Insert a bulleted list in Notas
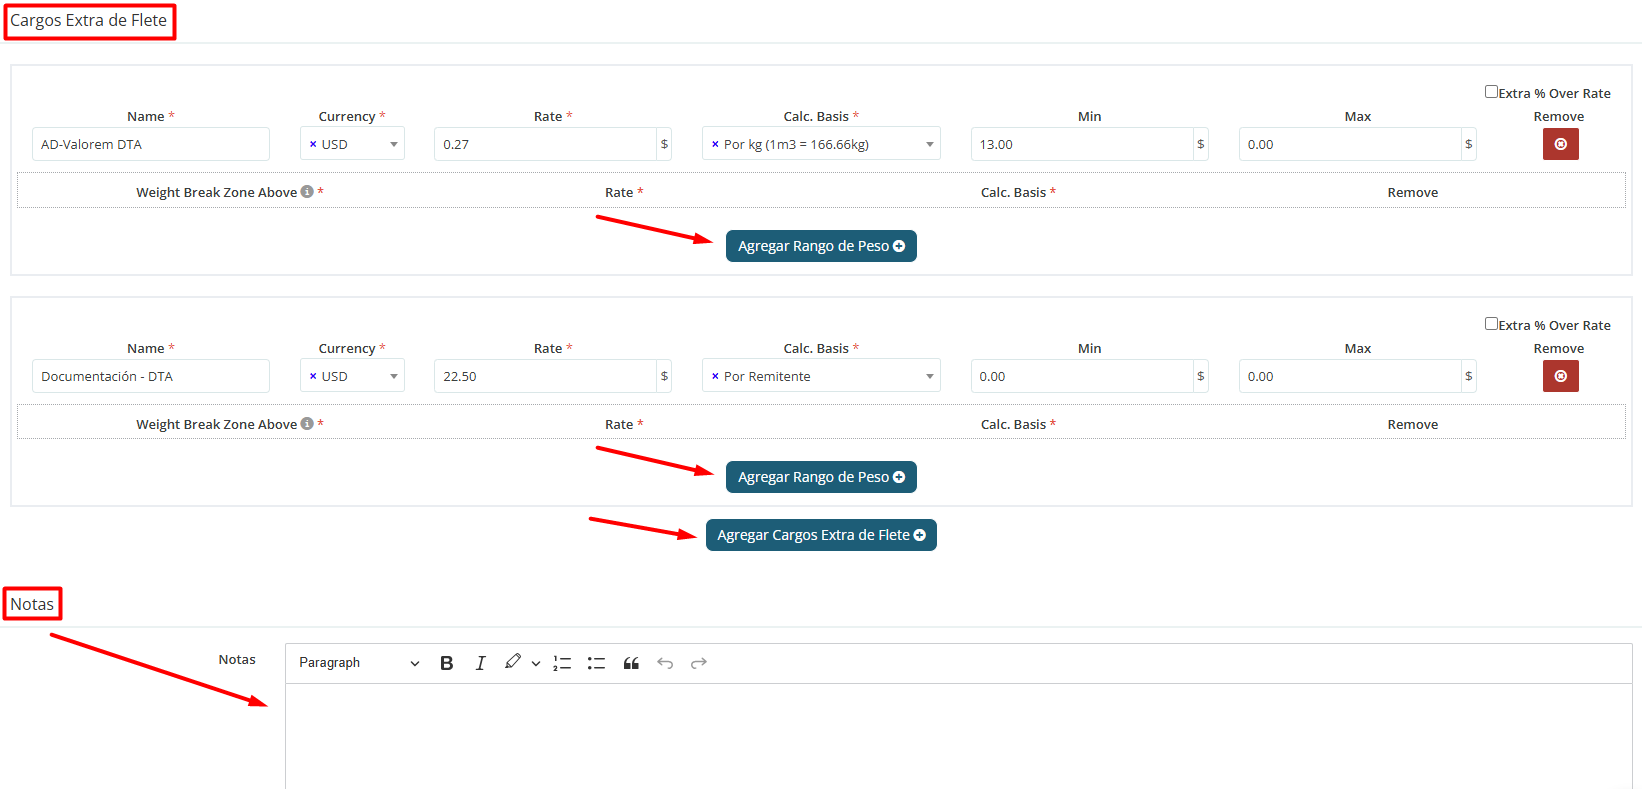Image resolution: width=1642 pixels, height=789 pixels. pyautogui.click(x=596, y=663)
